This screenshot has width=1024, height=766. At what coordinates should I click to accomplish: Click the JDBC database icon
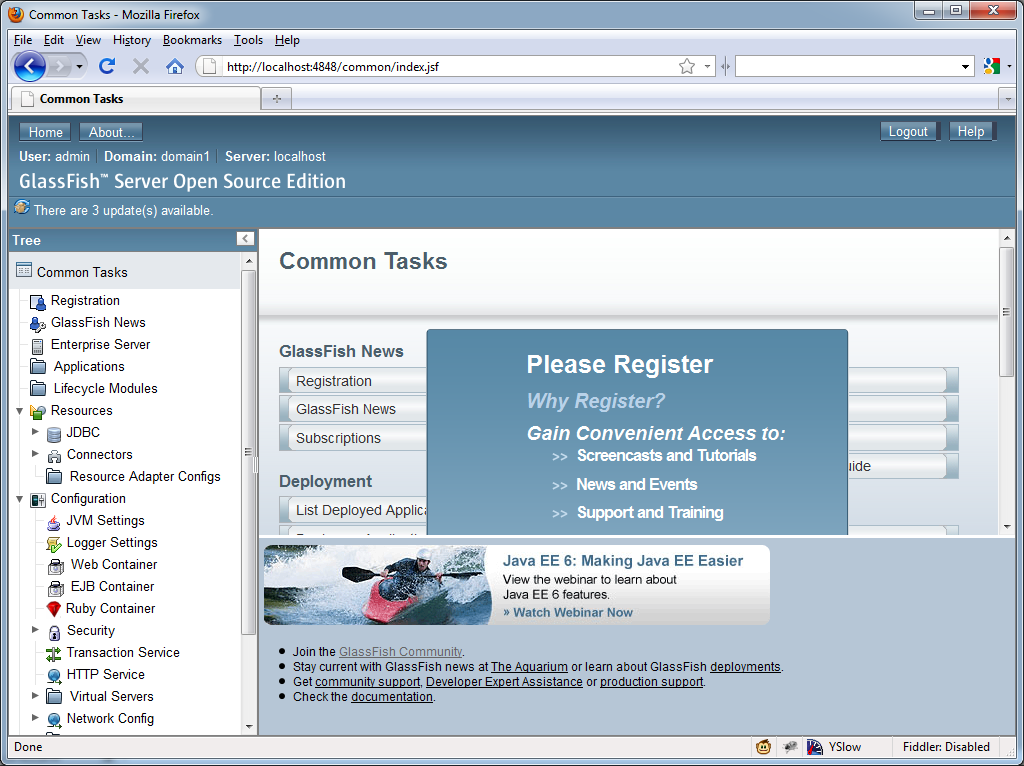[x=54, y=434]
